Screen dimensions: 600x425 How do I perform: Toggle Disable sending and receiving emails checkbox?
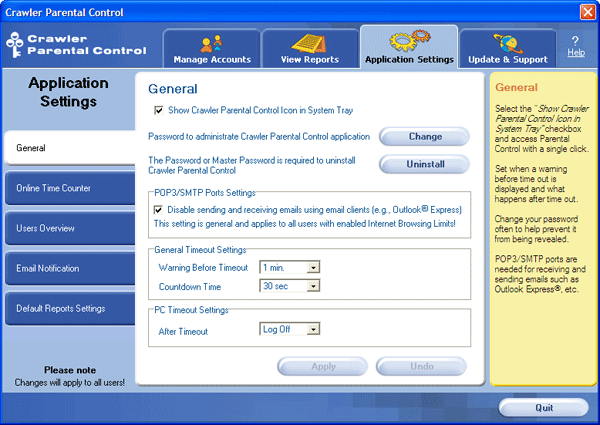(158, 210)
